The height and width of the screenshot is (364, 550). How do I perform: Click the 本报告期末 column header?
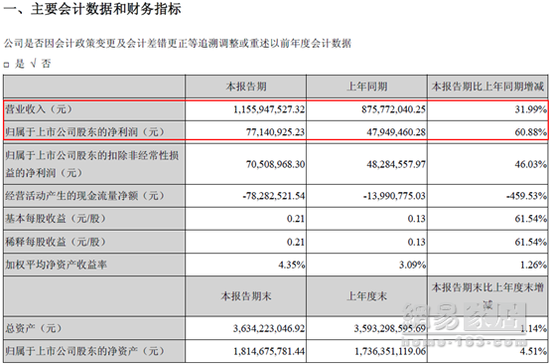[246, 296]
